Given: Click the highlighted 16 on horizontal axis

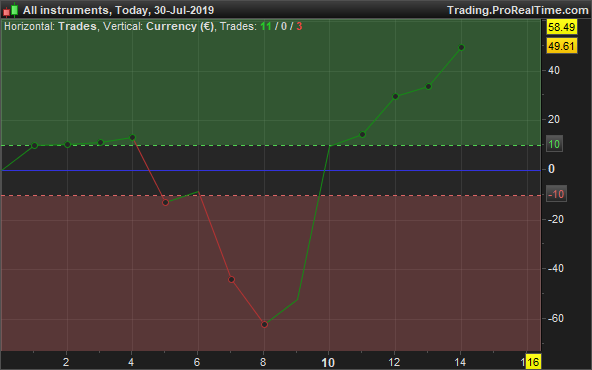Looking at the screenshot, I should [533, 362].
